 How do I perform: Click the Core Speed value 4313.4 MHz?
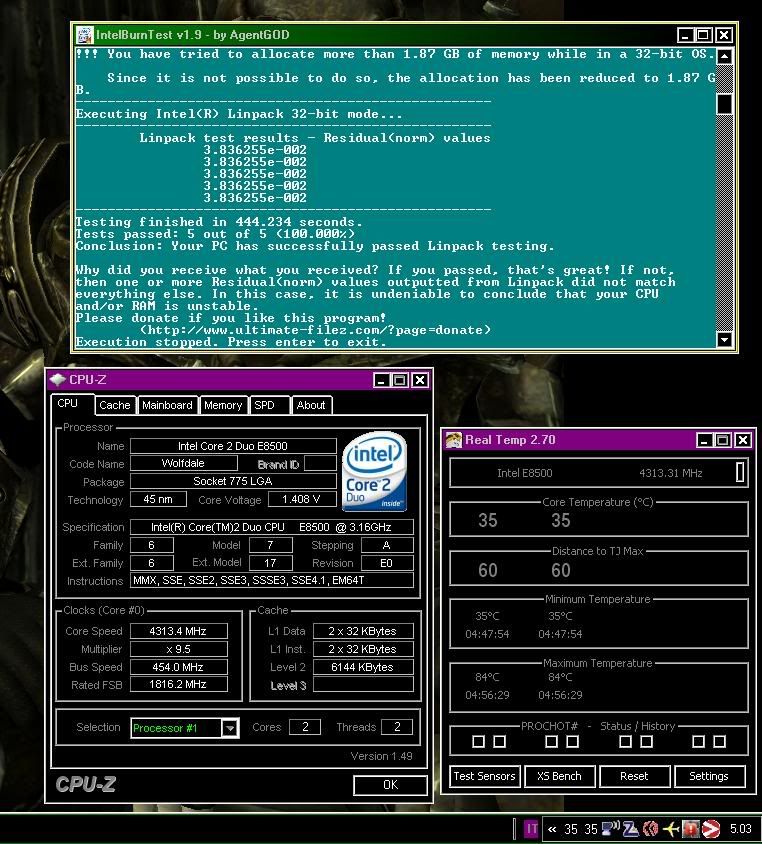[x=179, y=631]
